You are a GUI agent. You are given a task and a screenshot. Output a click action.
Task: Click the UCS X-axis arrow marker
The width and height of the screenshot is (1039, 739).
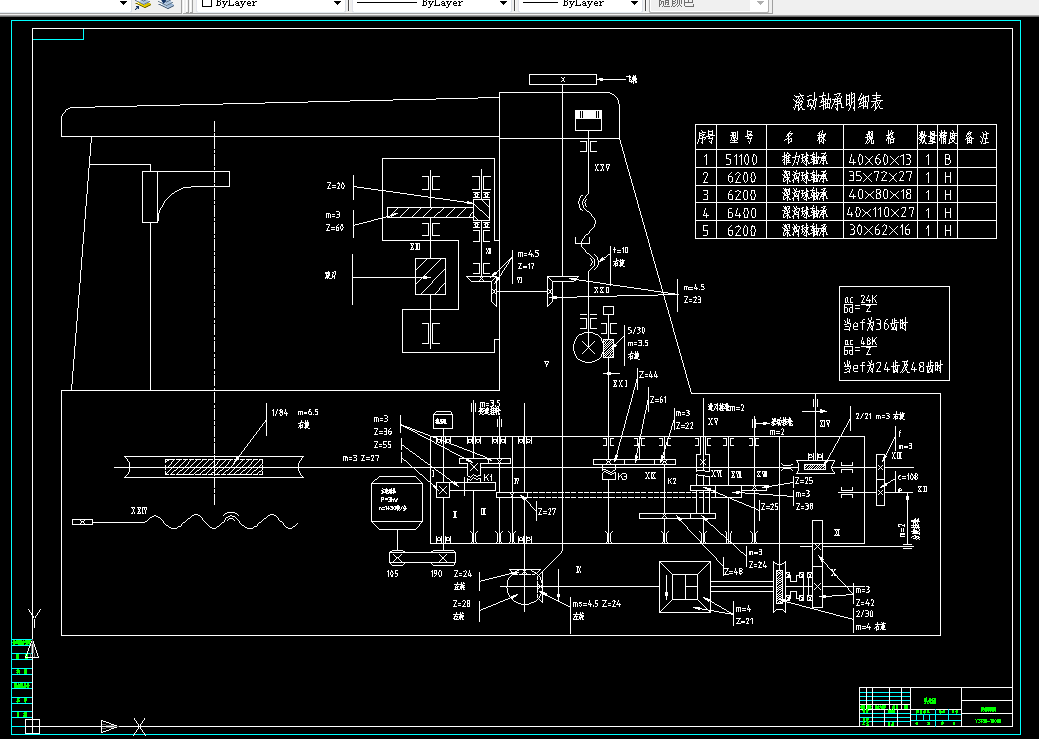pos(109,726)
